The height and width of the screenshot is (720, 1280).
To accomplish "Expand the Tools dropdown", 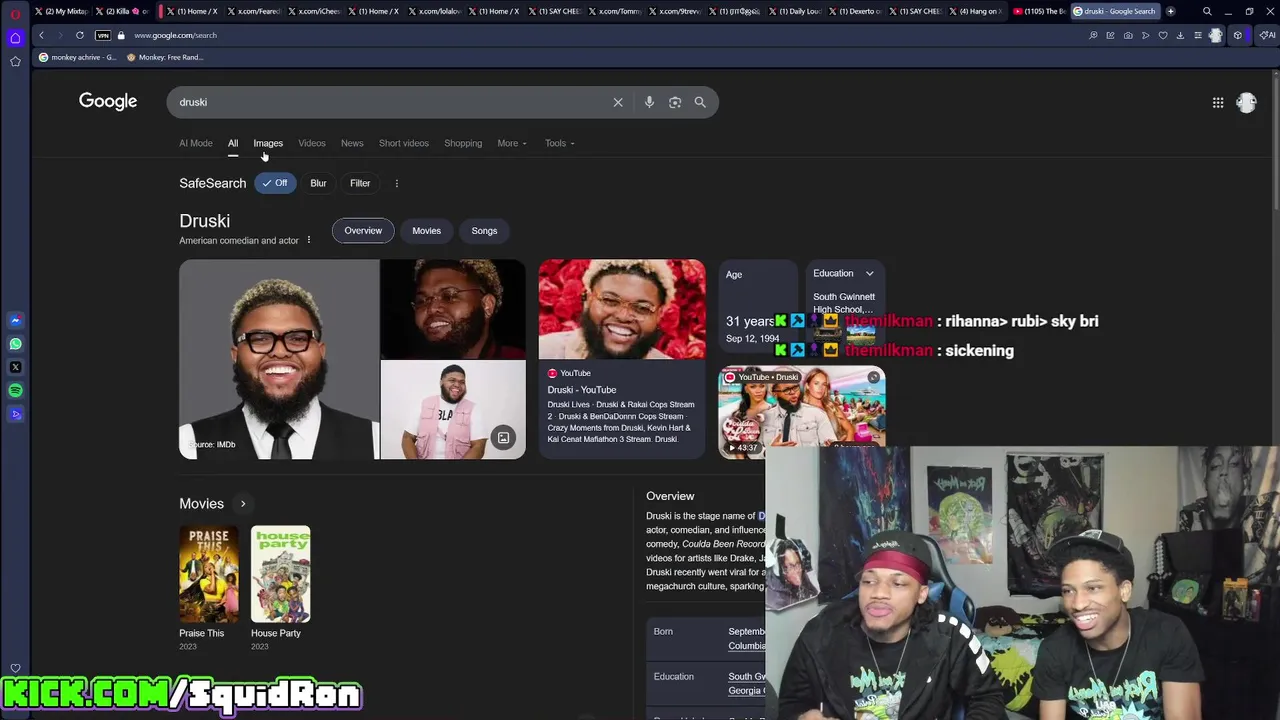I will pos(560,143).
